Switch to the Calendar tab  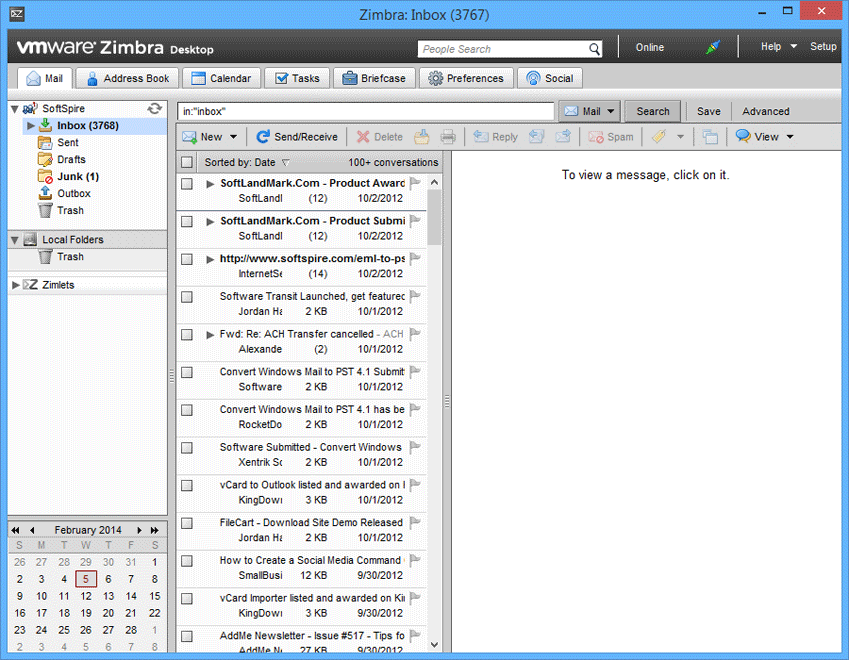coord(221,78)
